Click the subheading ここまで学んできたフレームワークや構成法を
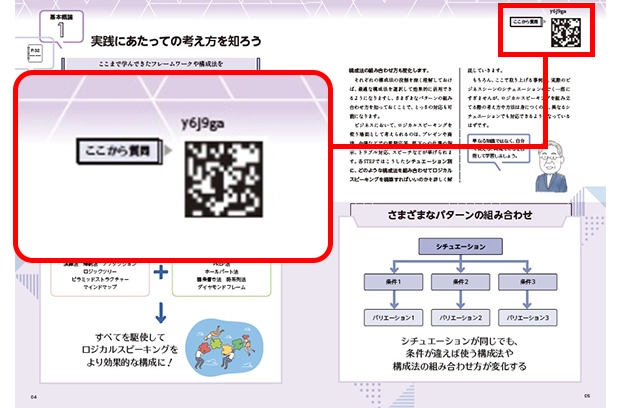 tap(161, 64)
